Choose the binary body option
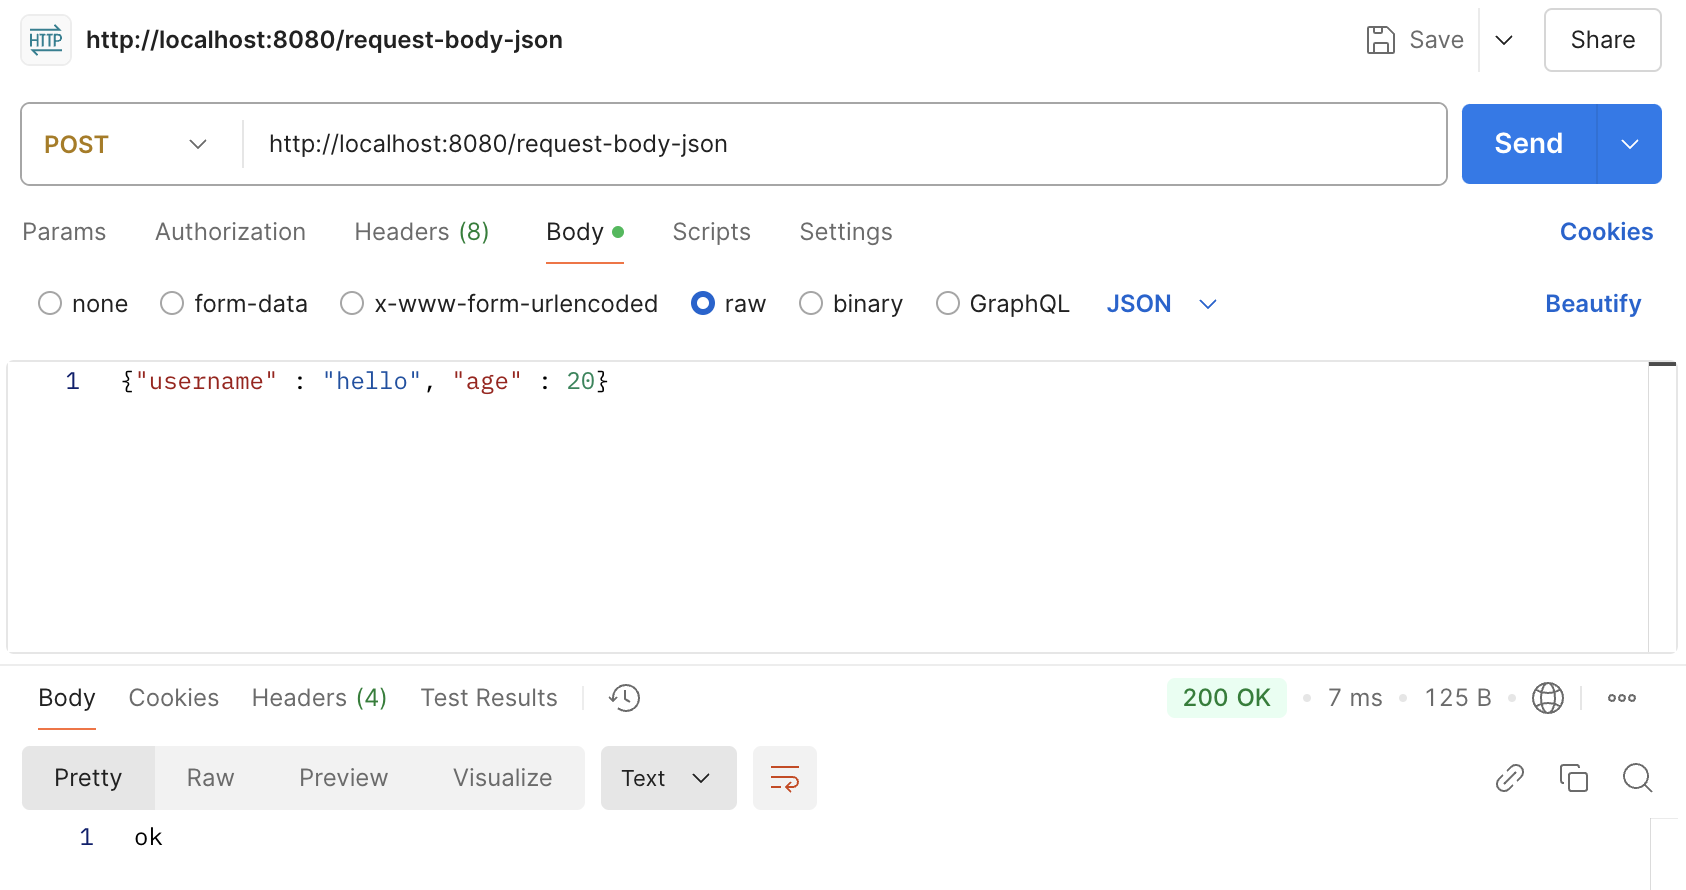 coord(811,303)
